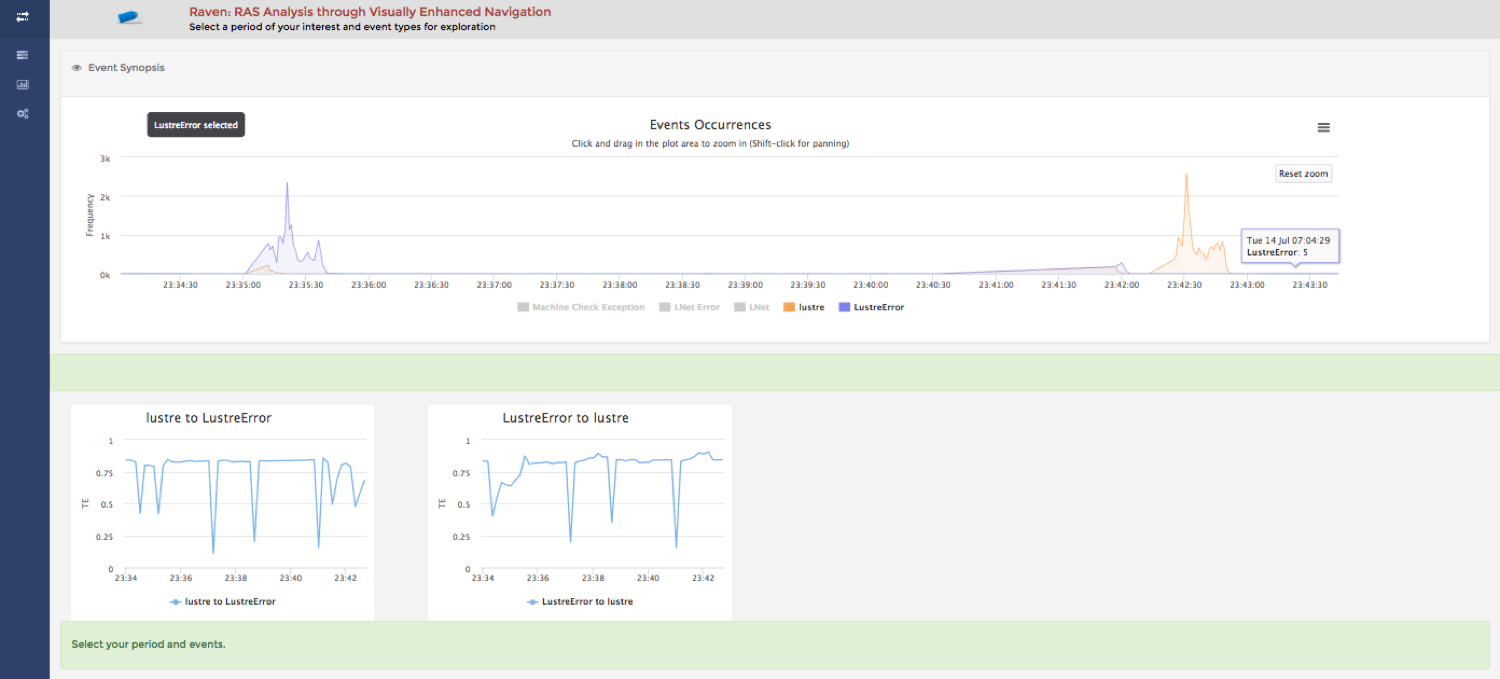This screenshot has width=1500, height=679.
Task: Click the orange lustre legend color box
Action: pos(789,307)
